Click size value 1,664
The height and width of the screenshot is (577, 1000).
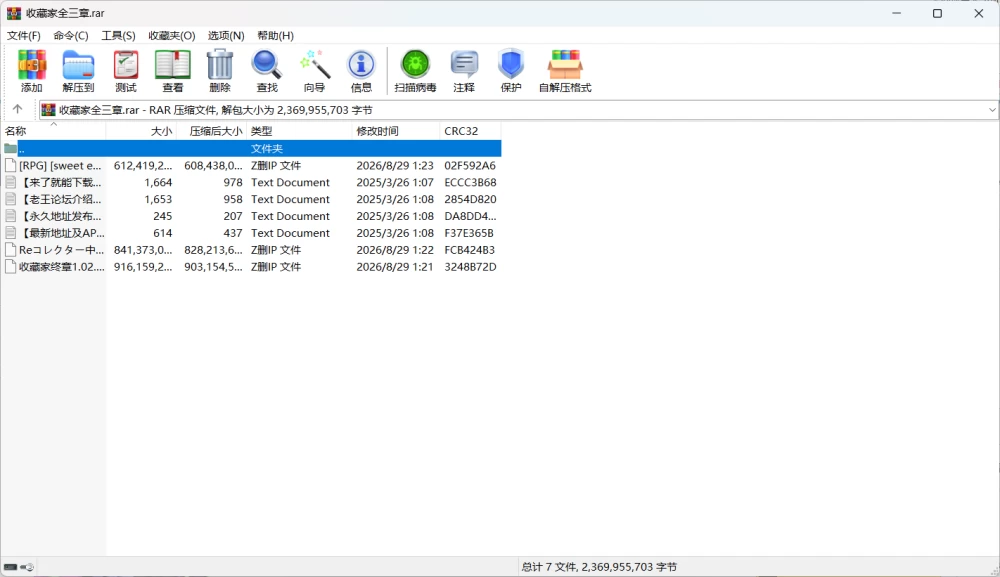158,182
